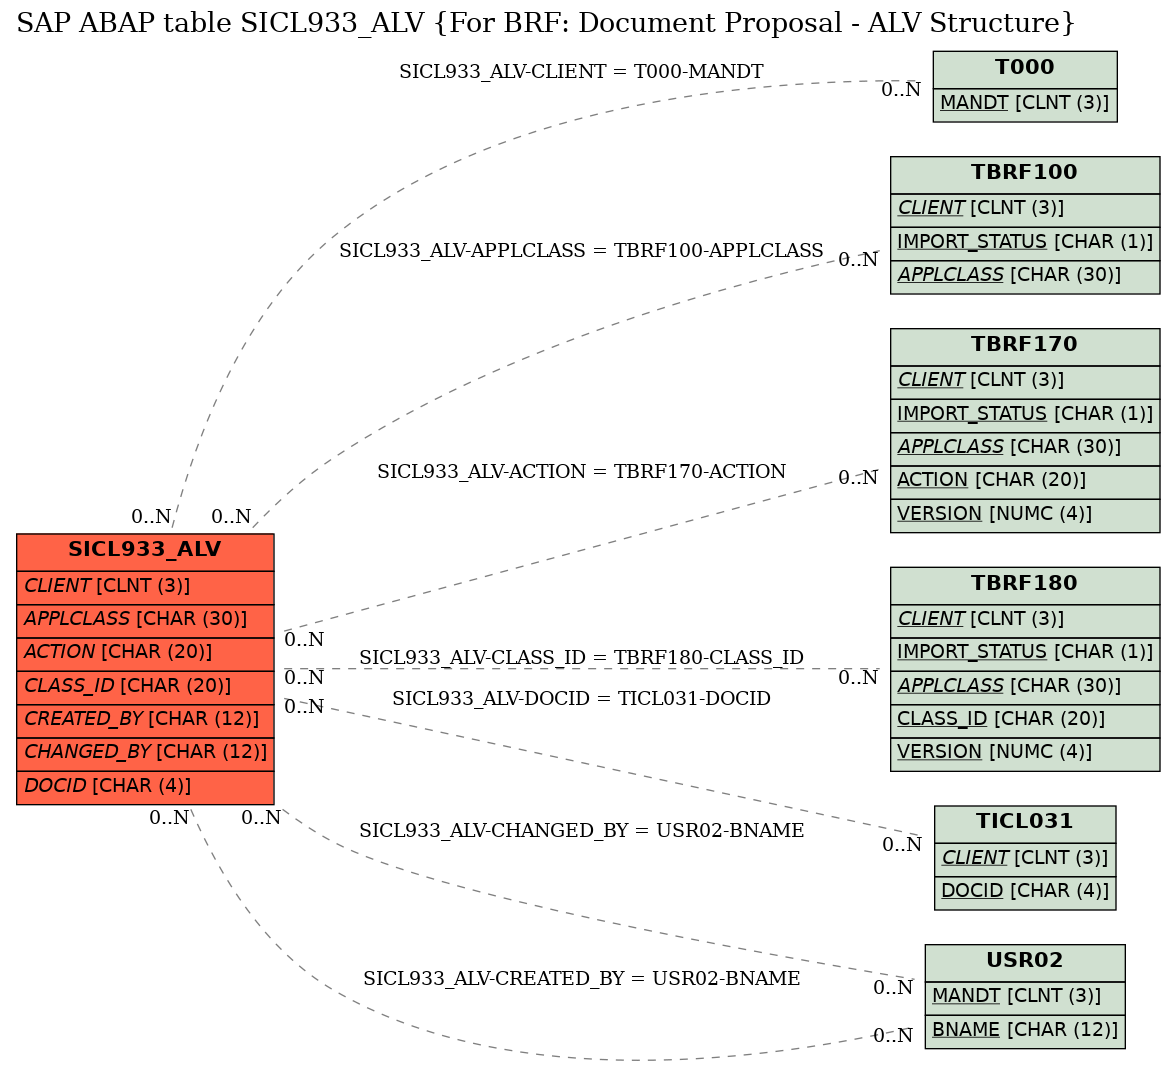Select DOCID field in TICL031 table
This screenshot has width=1176, height=1066.
[x=1024, y=893]
